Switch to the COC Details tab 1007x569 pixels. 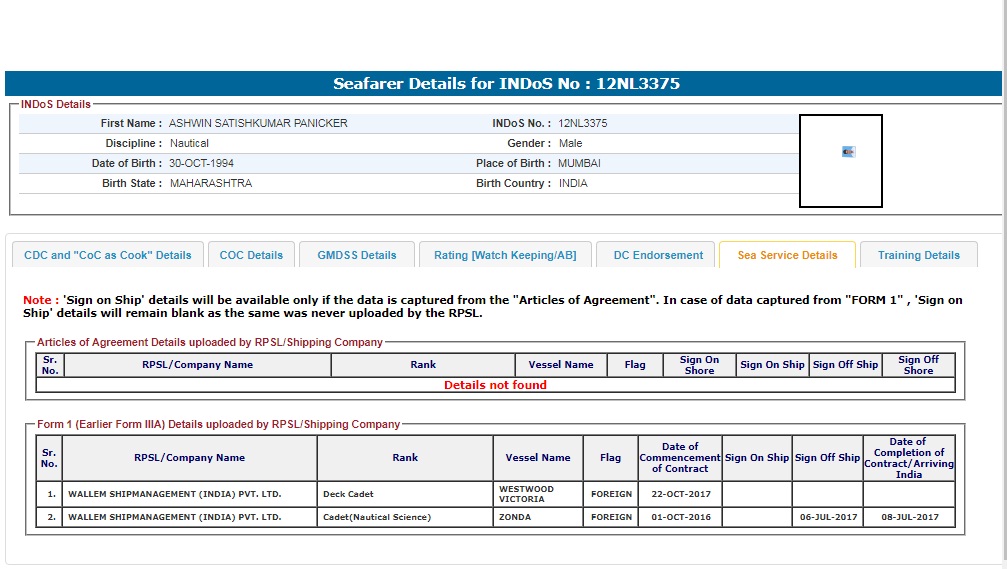click(251, 255)
